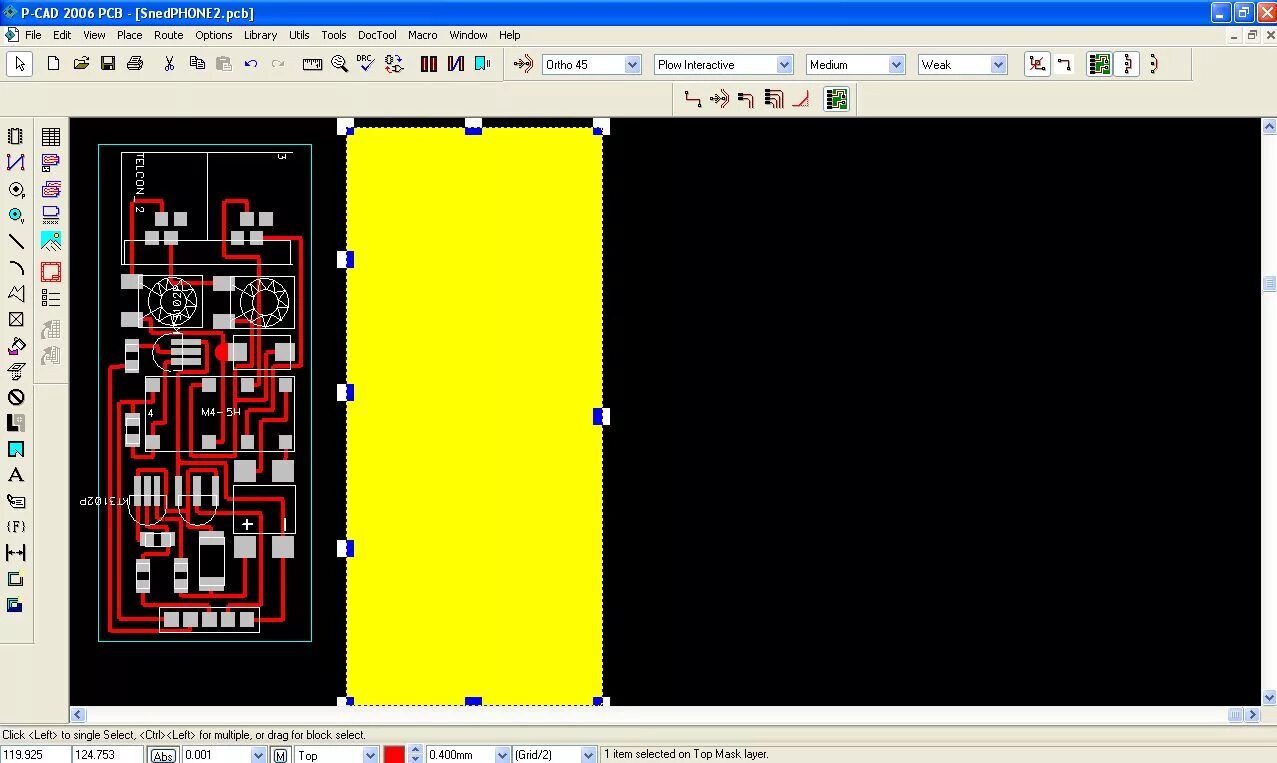Viewport: 1277px width, 763px height.
Task: Undo the last action
Action: click(x=251, y=64)
